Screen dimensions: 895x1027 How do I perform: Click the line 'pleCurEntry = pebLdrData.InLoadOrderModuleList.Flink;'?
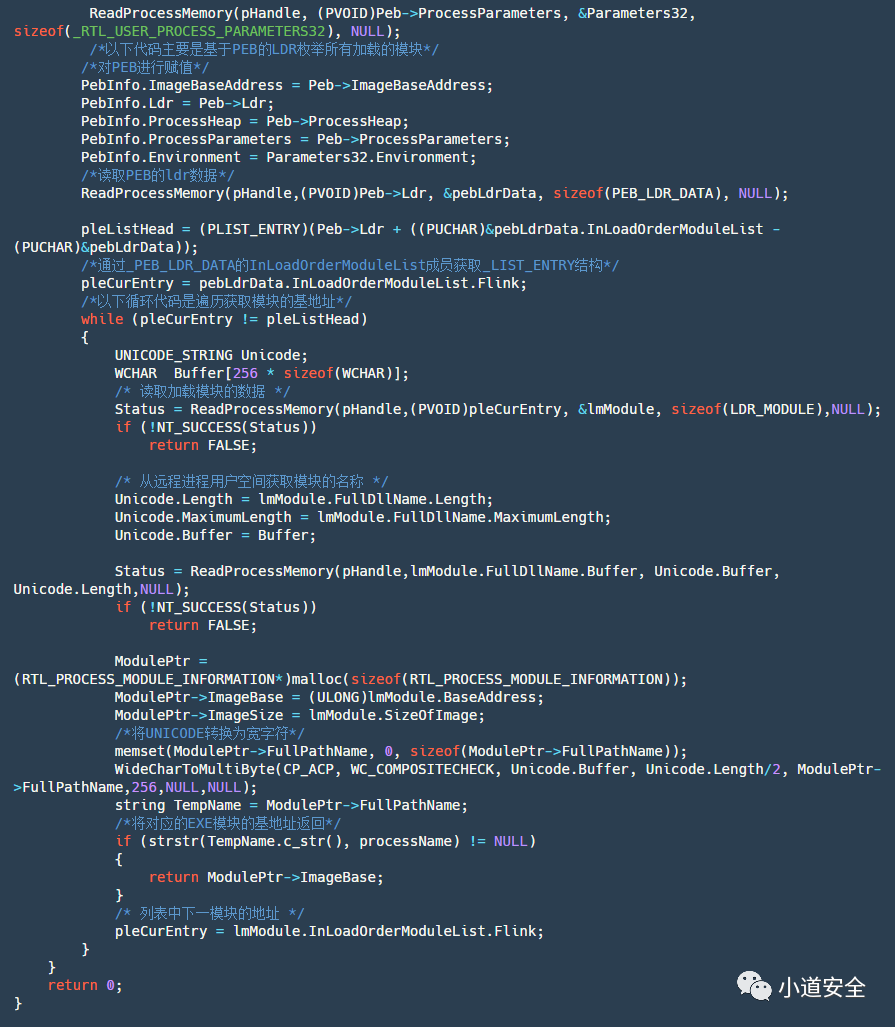pos(303,284)
